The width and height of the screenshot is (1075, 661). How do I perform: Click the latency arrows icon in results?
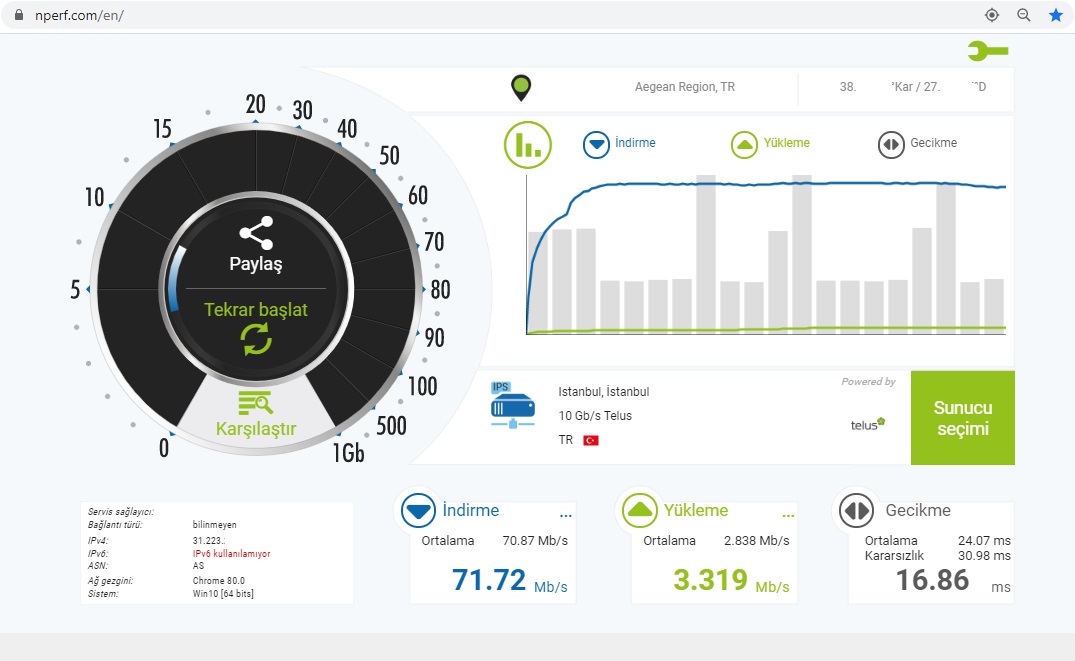tap(856, 510)
